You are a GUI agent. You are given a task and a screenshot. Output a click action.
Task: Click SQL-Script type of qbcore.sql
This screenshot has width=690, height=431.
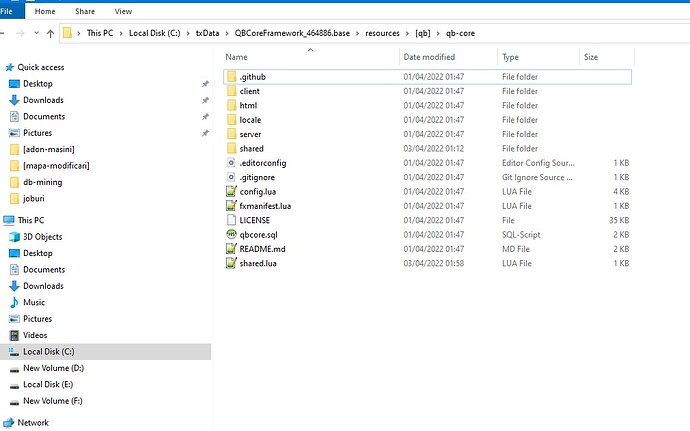(x=521, y=235)
